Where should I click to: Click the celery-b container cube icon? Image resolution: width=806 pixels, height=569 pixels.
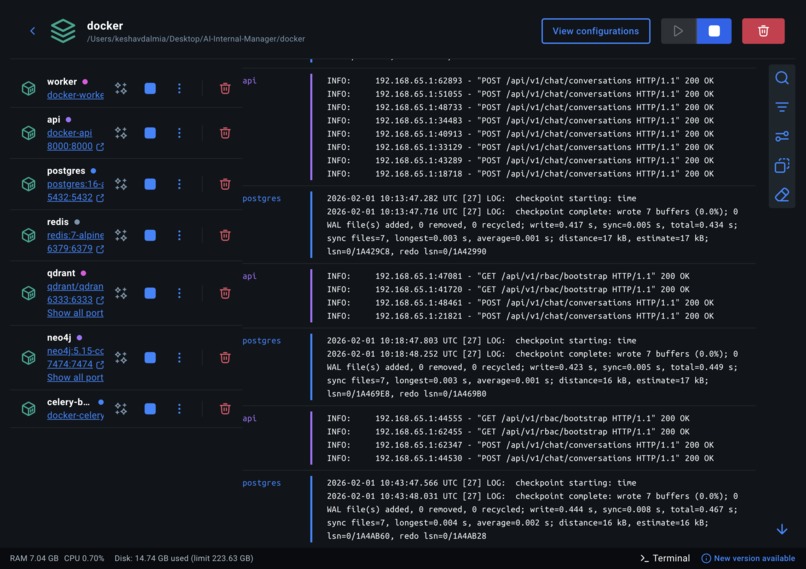[29, 409]
